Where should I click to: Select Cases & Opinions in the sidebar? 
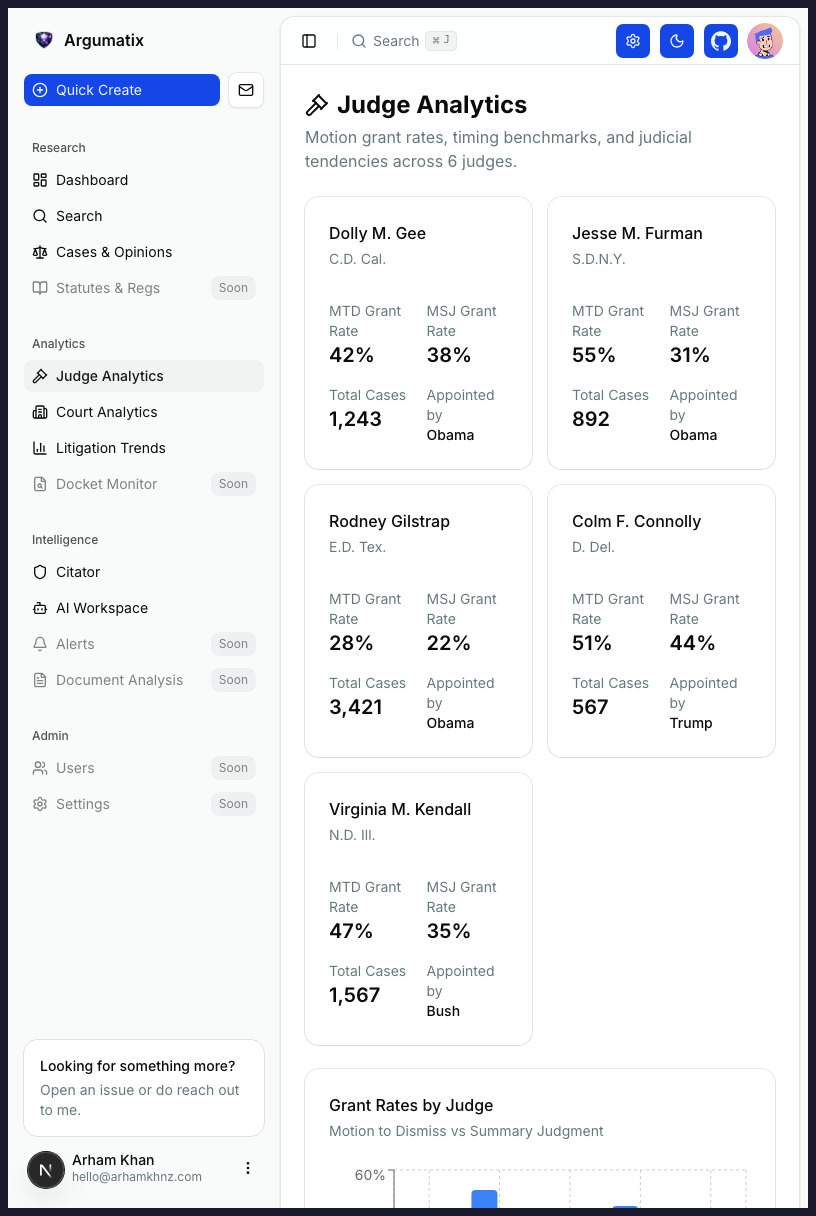coord(114,252)
